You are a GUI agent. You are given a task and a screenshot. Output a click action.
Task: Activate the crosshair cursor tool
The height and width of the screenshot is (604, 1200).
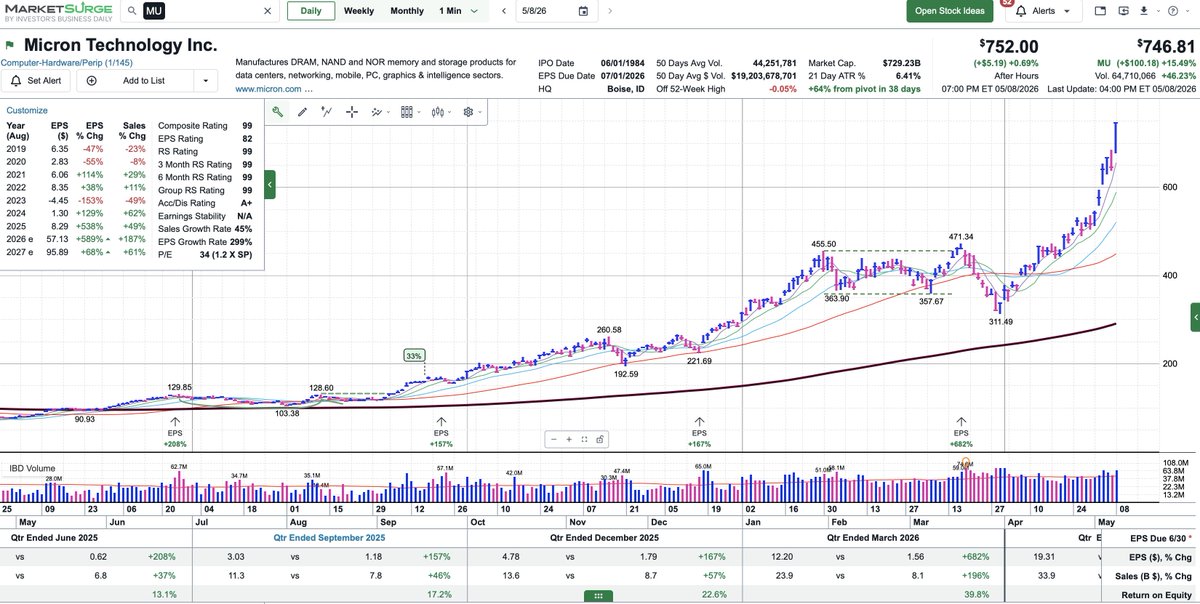coord(352,112)
